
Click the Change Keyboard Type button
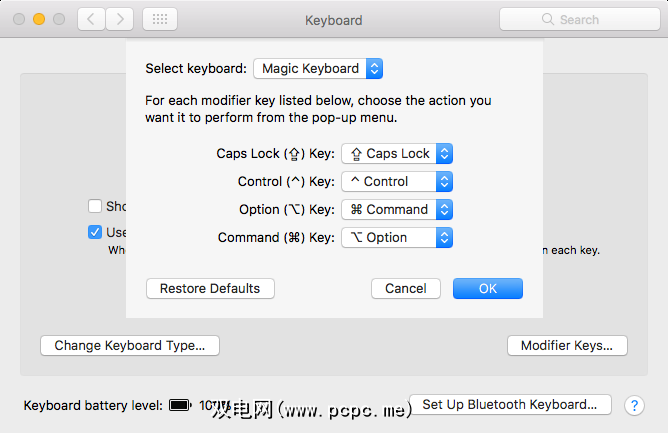click(x=130, y=345)
